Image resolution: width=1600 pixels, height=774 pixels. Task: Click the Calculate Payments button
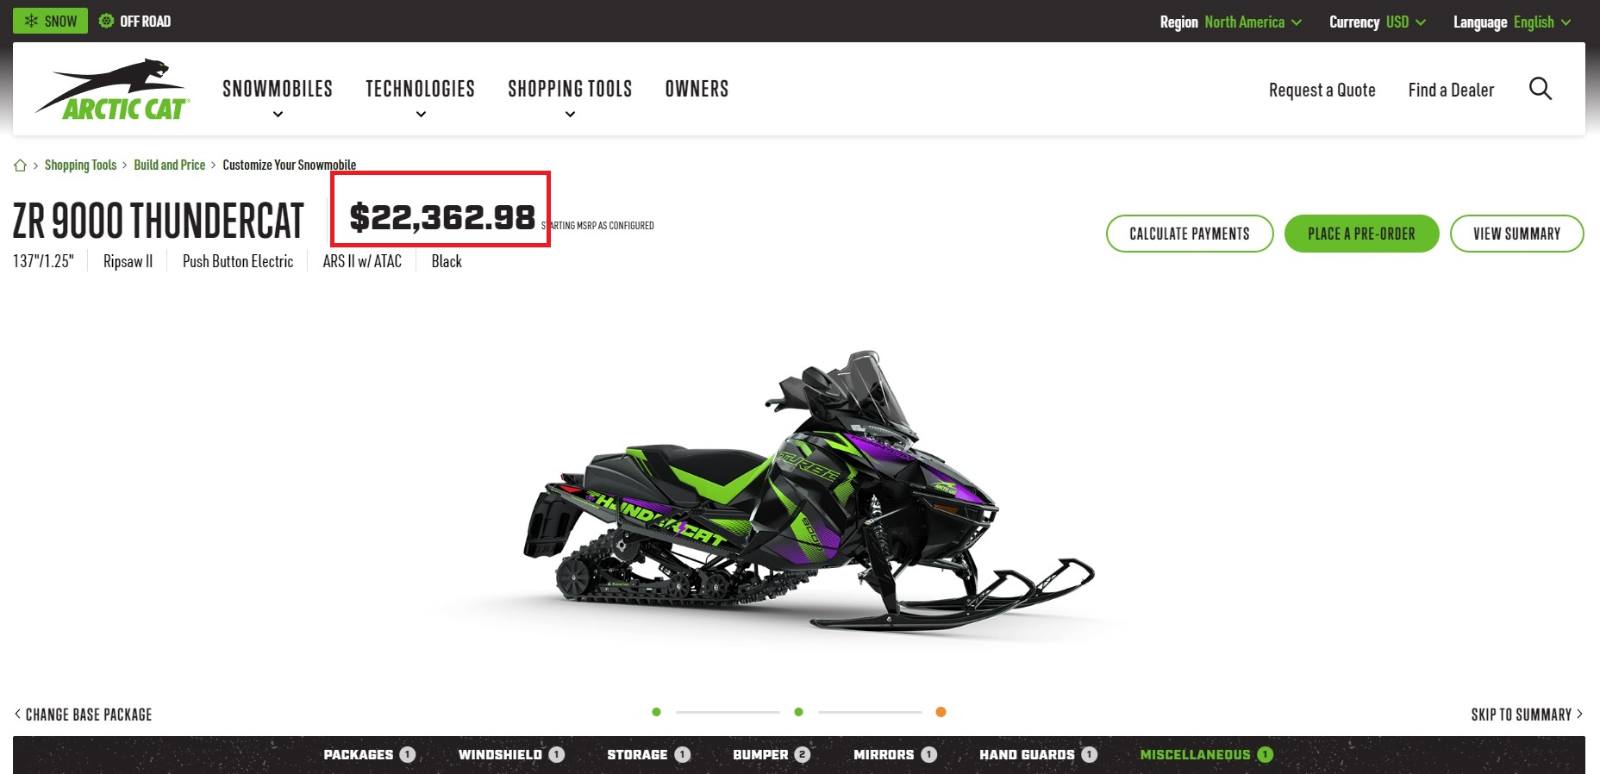pos(1189,233)
